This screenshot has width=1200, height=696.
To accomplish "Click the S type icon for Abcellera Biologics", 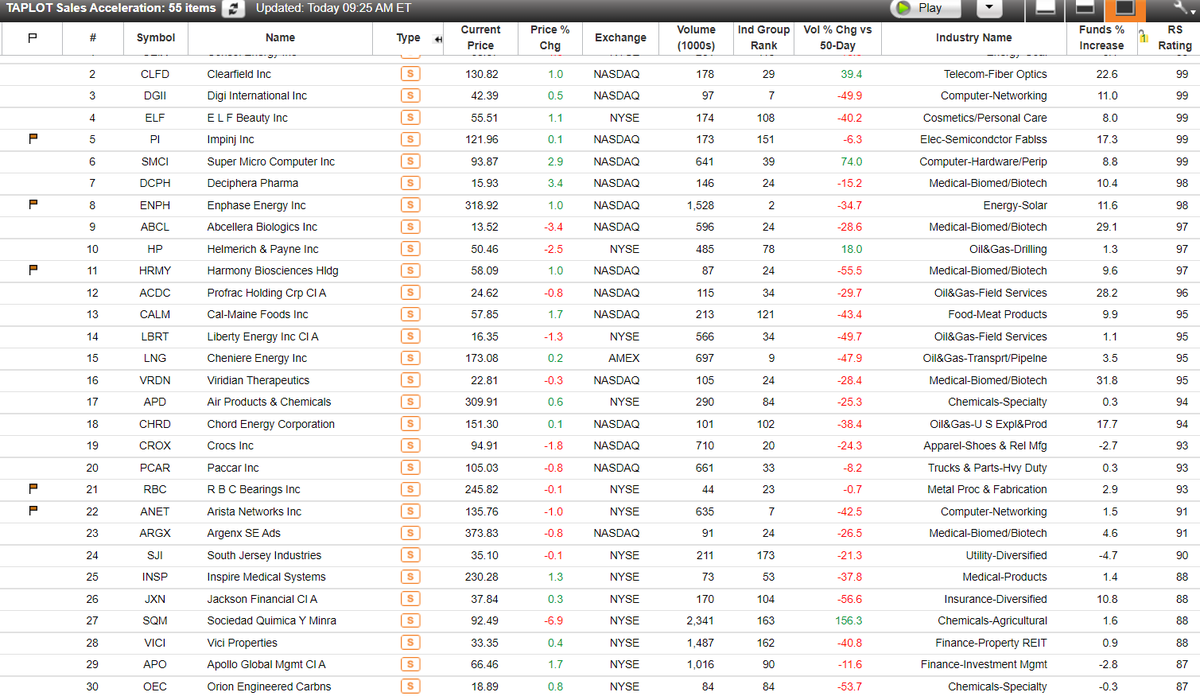I will point(408,227).
